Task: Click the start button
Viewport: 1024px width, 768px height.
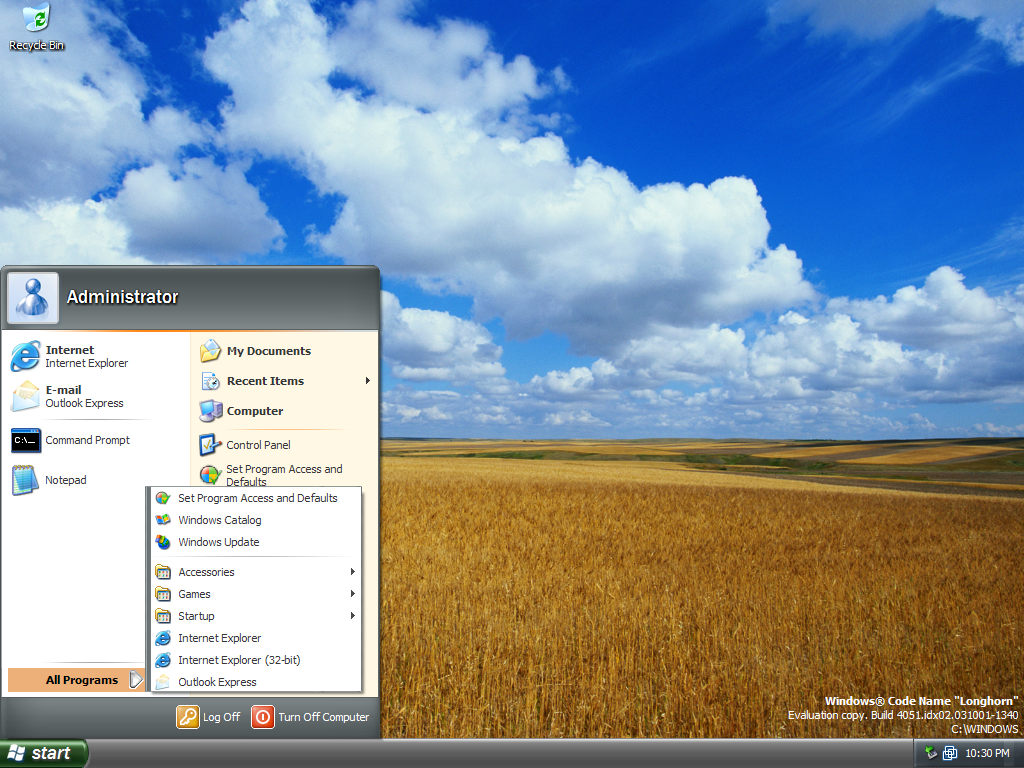Action: point(44,754)
